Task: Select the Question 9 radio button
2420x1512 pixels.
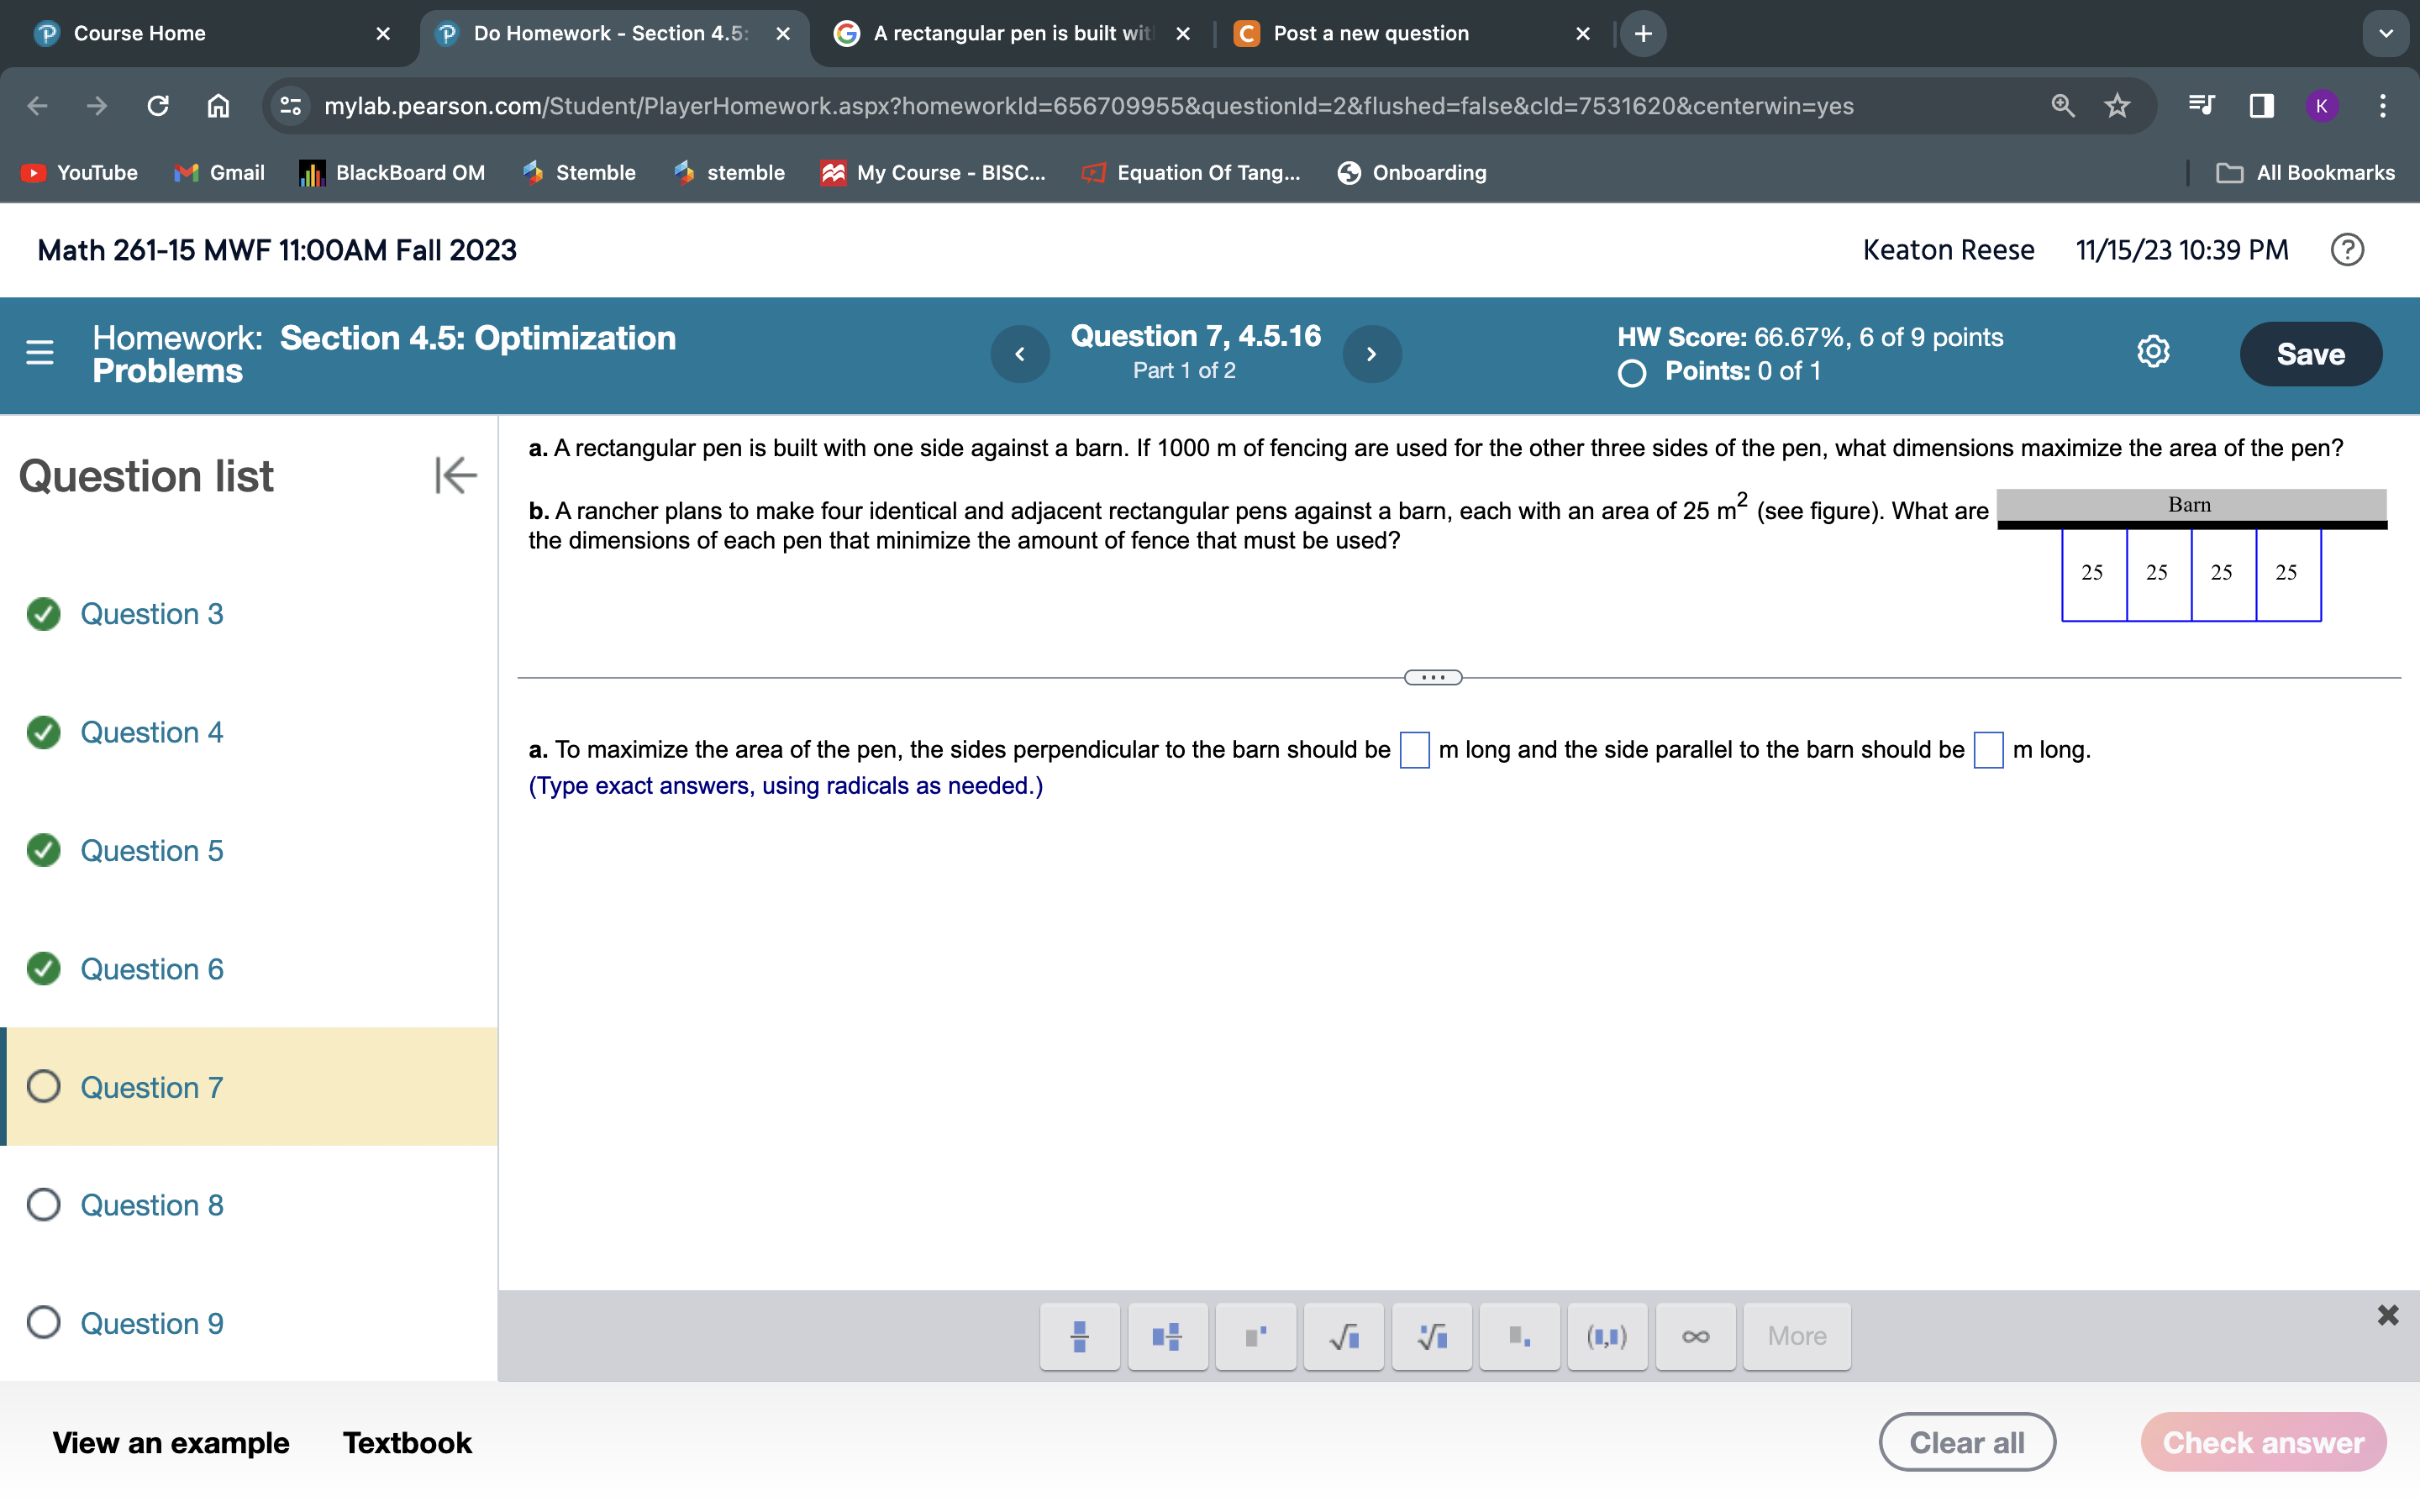Action: tap(42, 1323)
